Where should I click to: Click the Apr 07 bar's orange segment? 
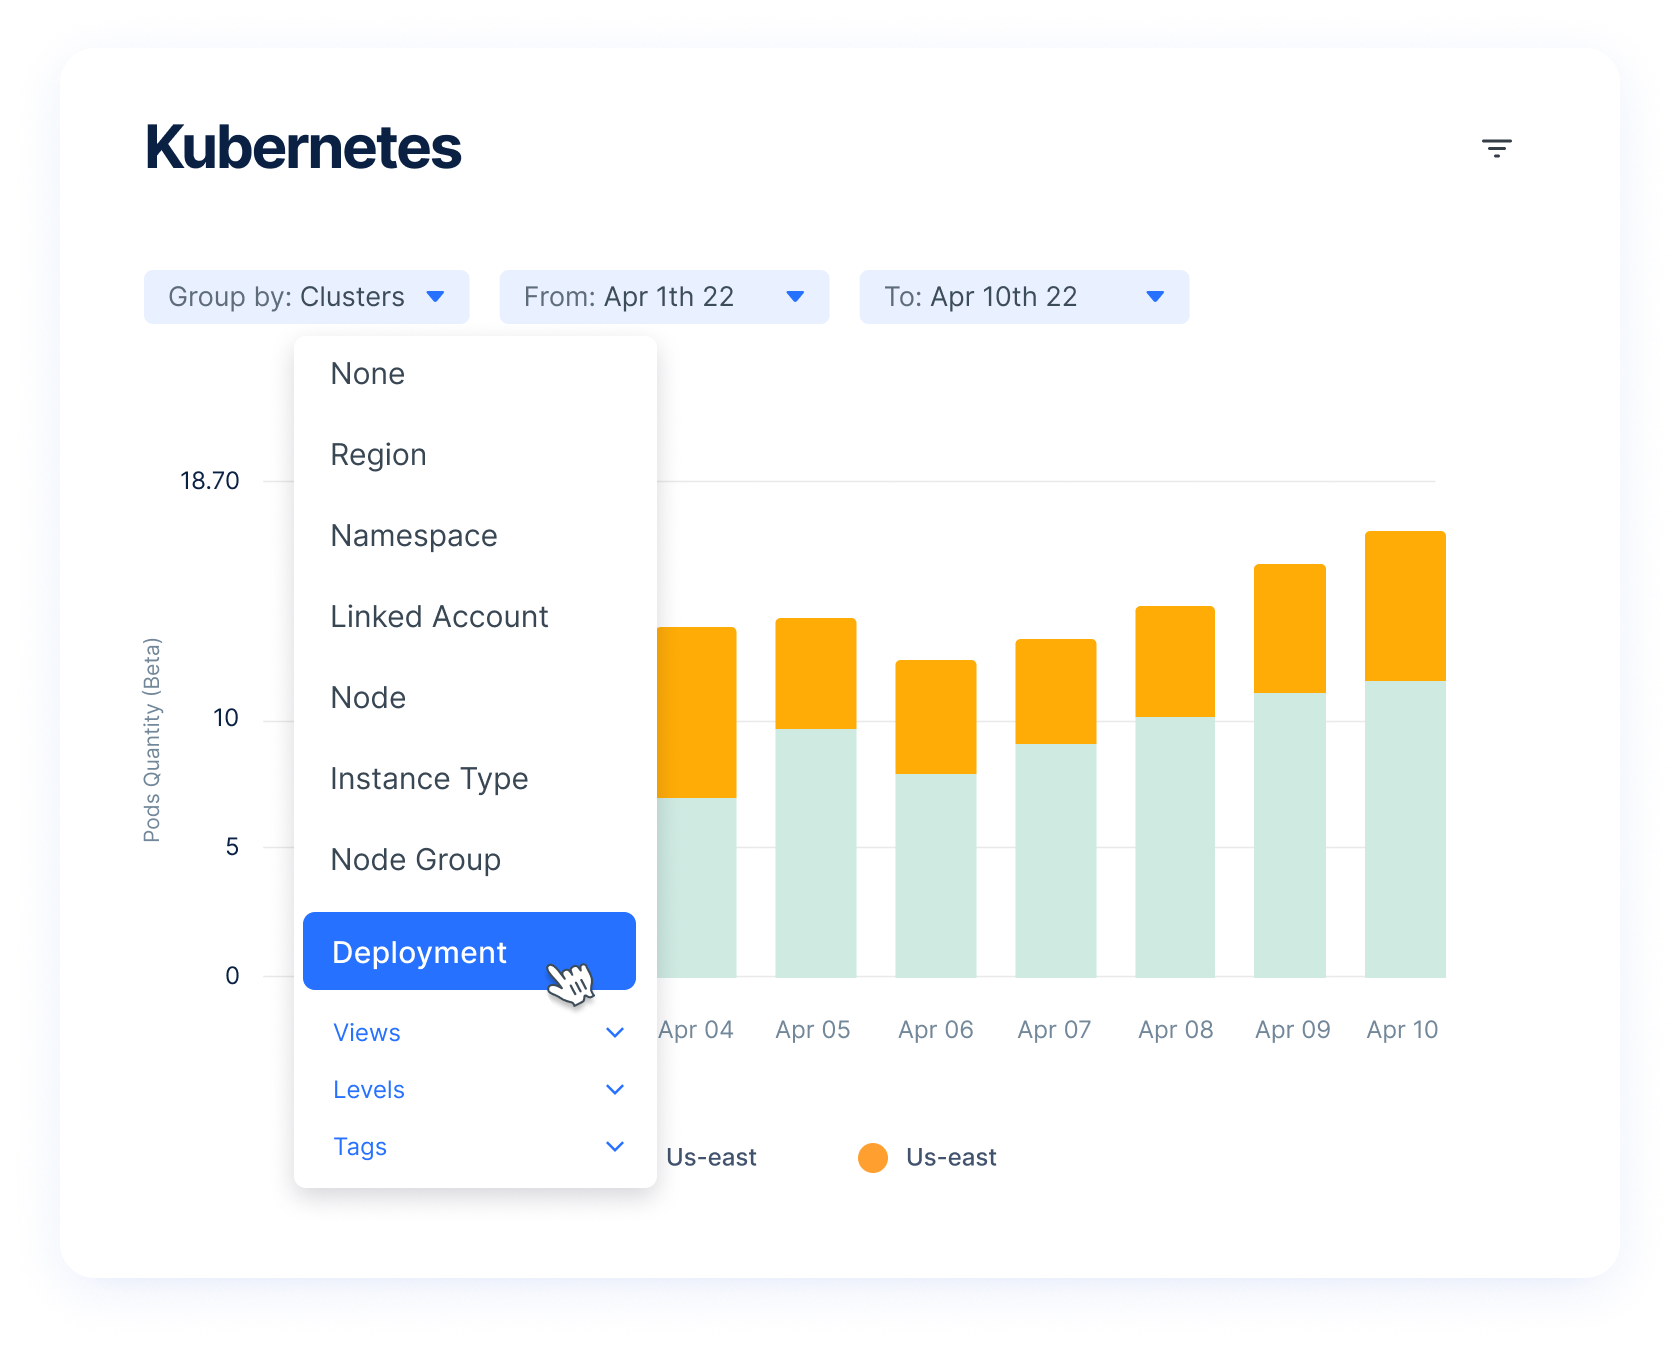tap(1056, 691)
